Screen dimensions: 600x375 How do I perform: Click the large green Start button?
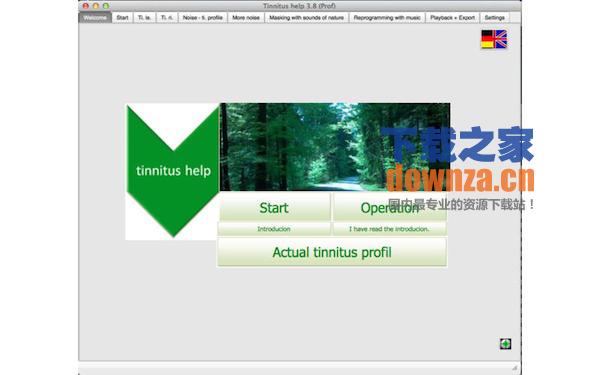274,207
